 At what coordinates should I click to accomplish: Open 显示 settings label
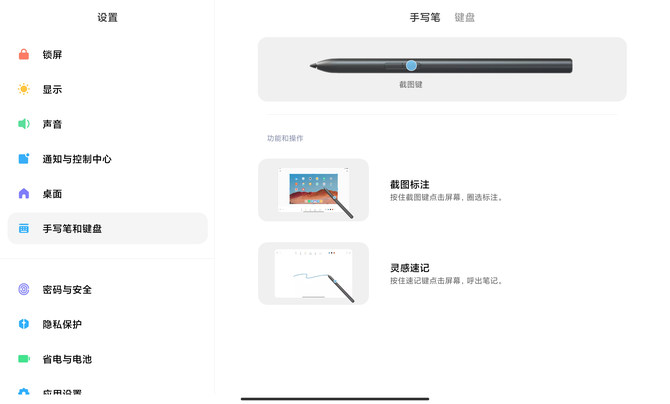pyautogui.click(x=52, y=89)
